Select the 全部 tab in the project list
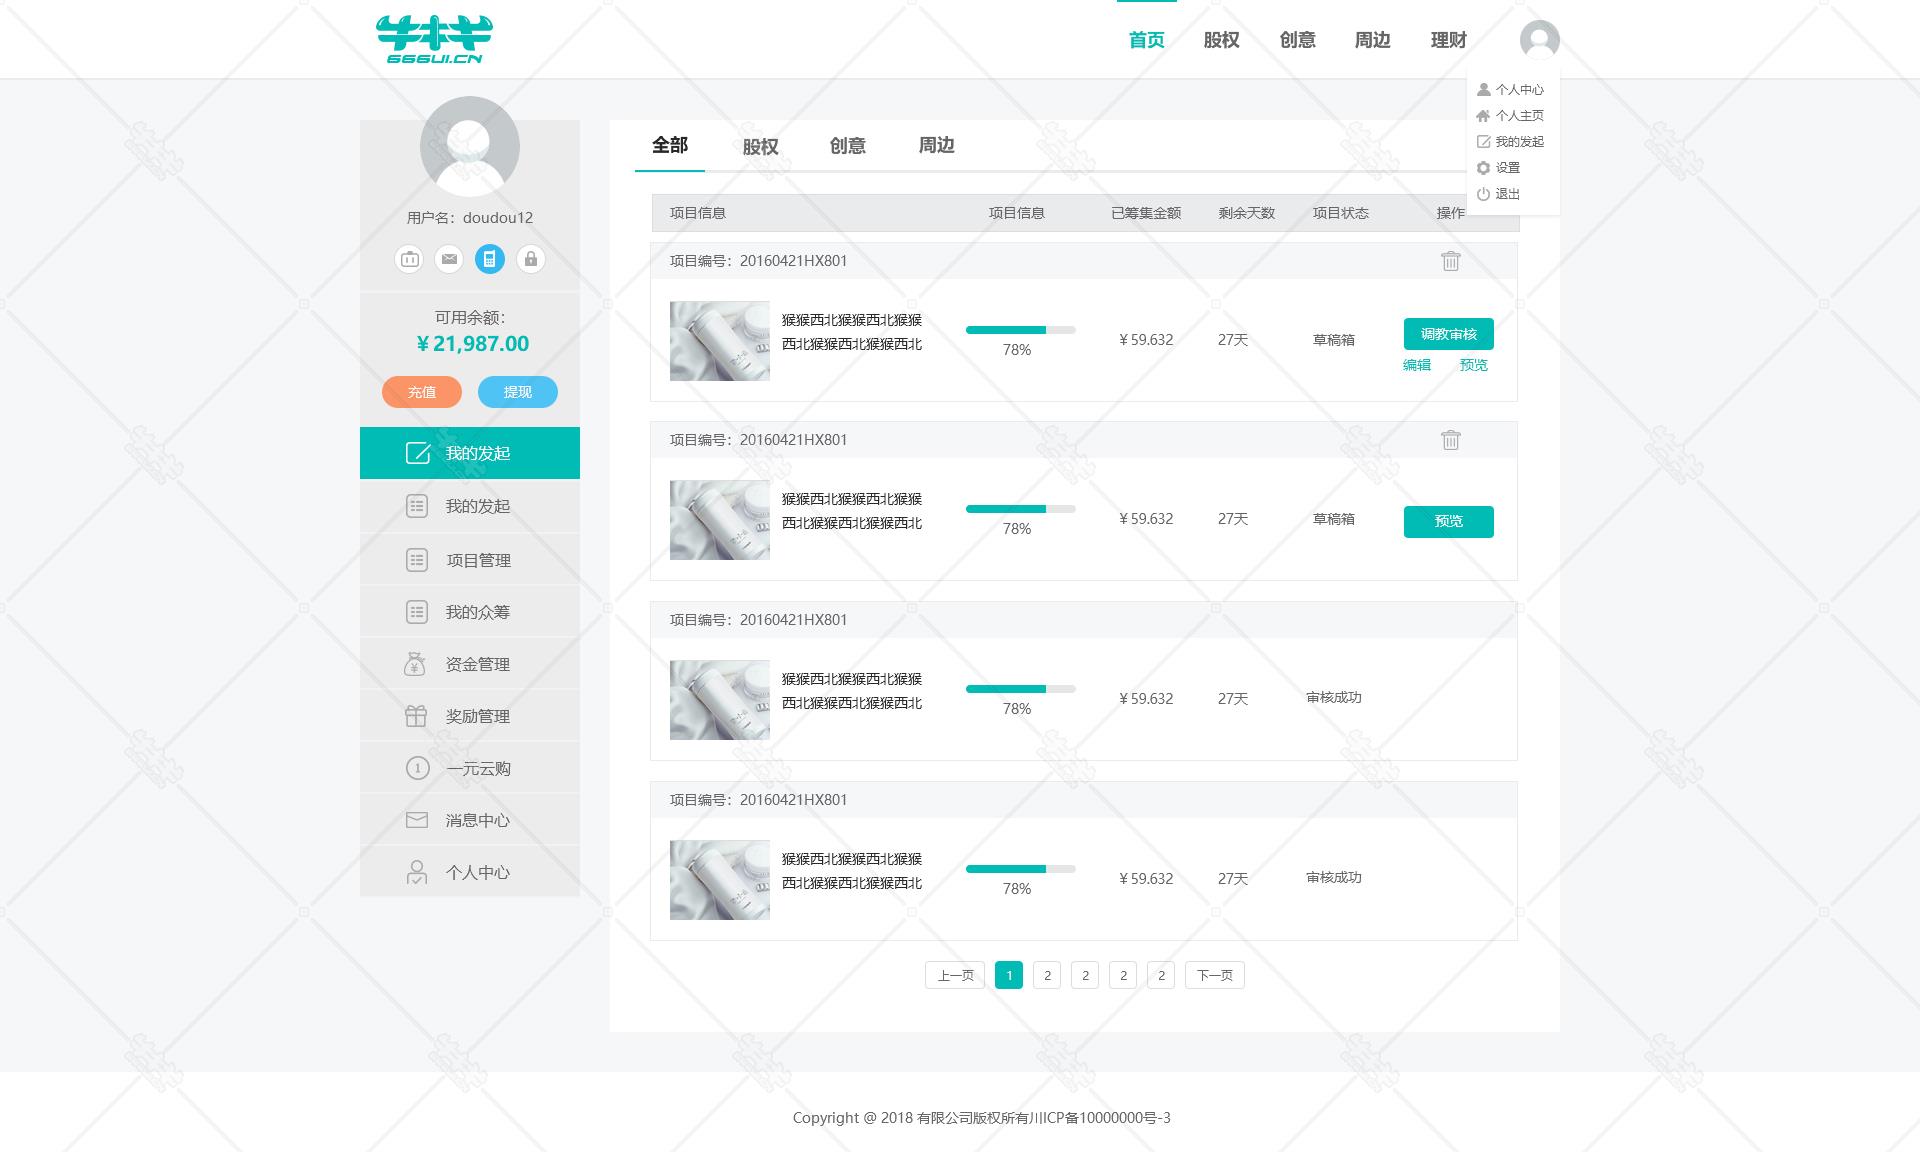1920x1152 pixels. pyautogui.click(x=670, y=145)
